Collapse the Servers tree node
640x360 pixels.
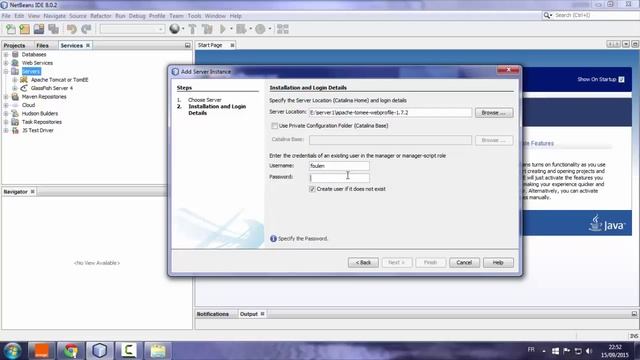tap(6, 71)
